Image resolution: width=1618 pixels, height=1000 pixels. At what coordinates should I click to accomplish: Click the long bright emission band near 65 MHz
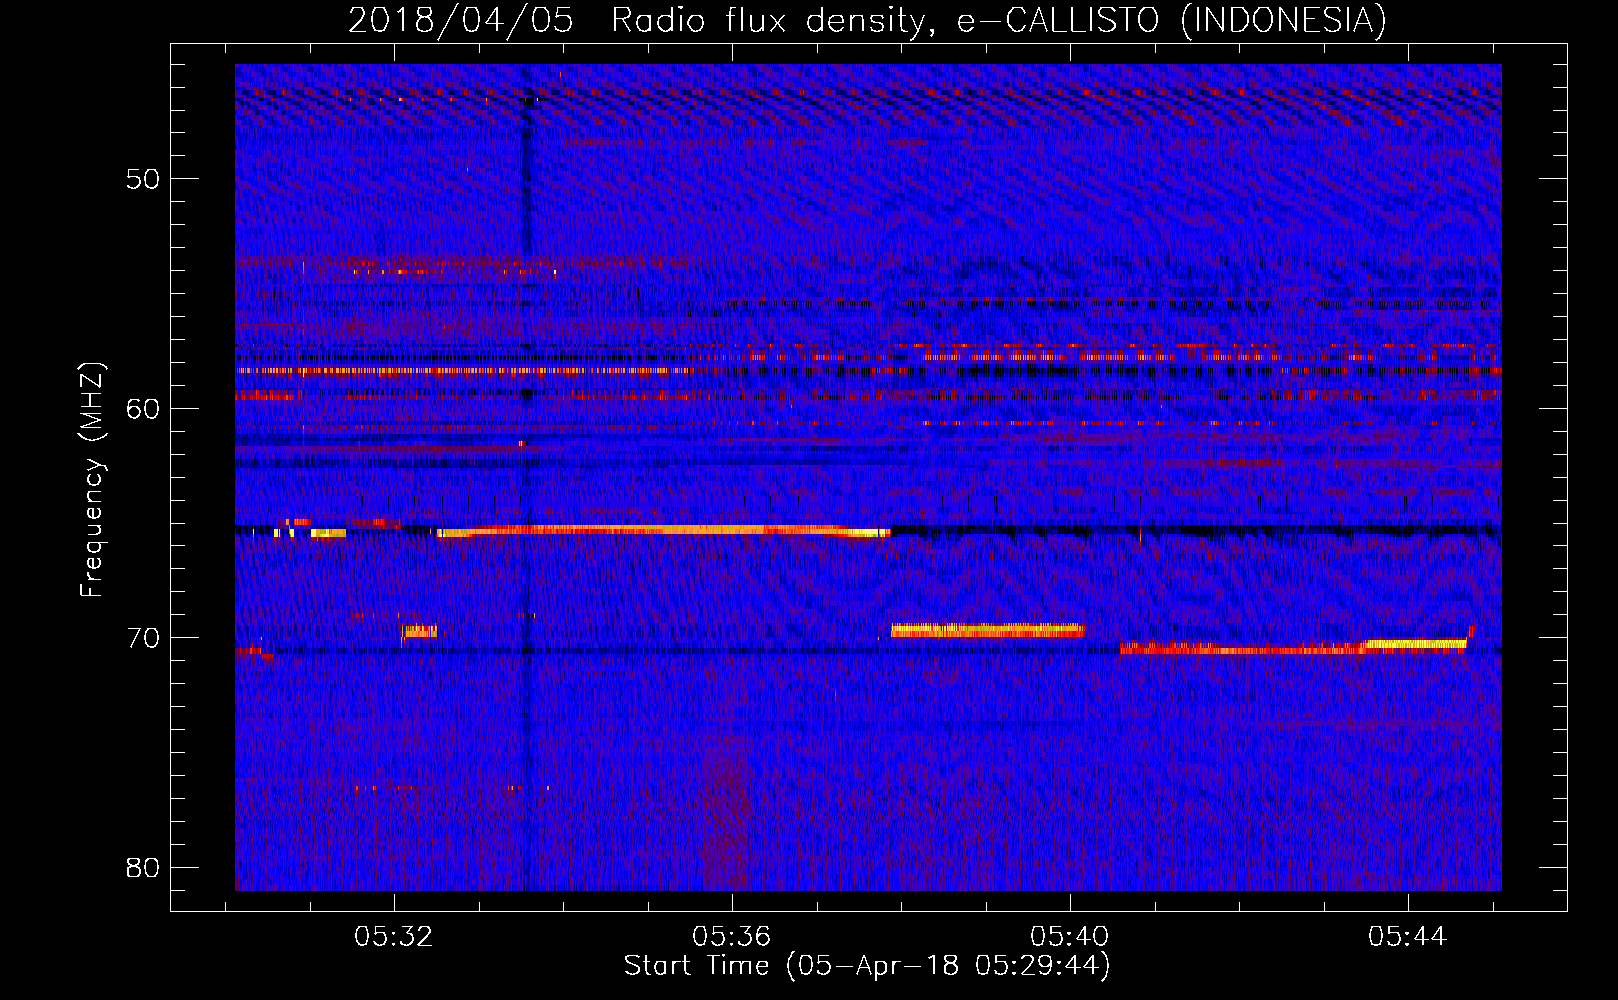pyautogui.click(x=663, y=530)
